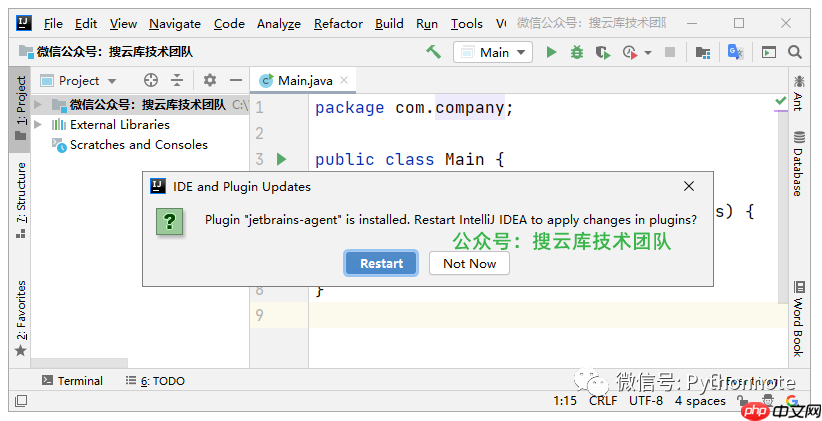Open the Structure tool window
The image size is (822, 421).
20,200
